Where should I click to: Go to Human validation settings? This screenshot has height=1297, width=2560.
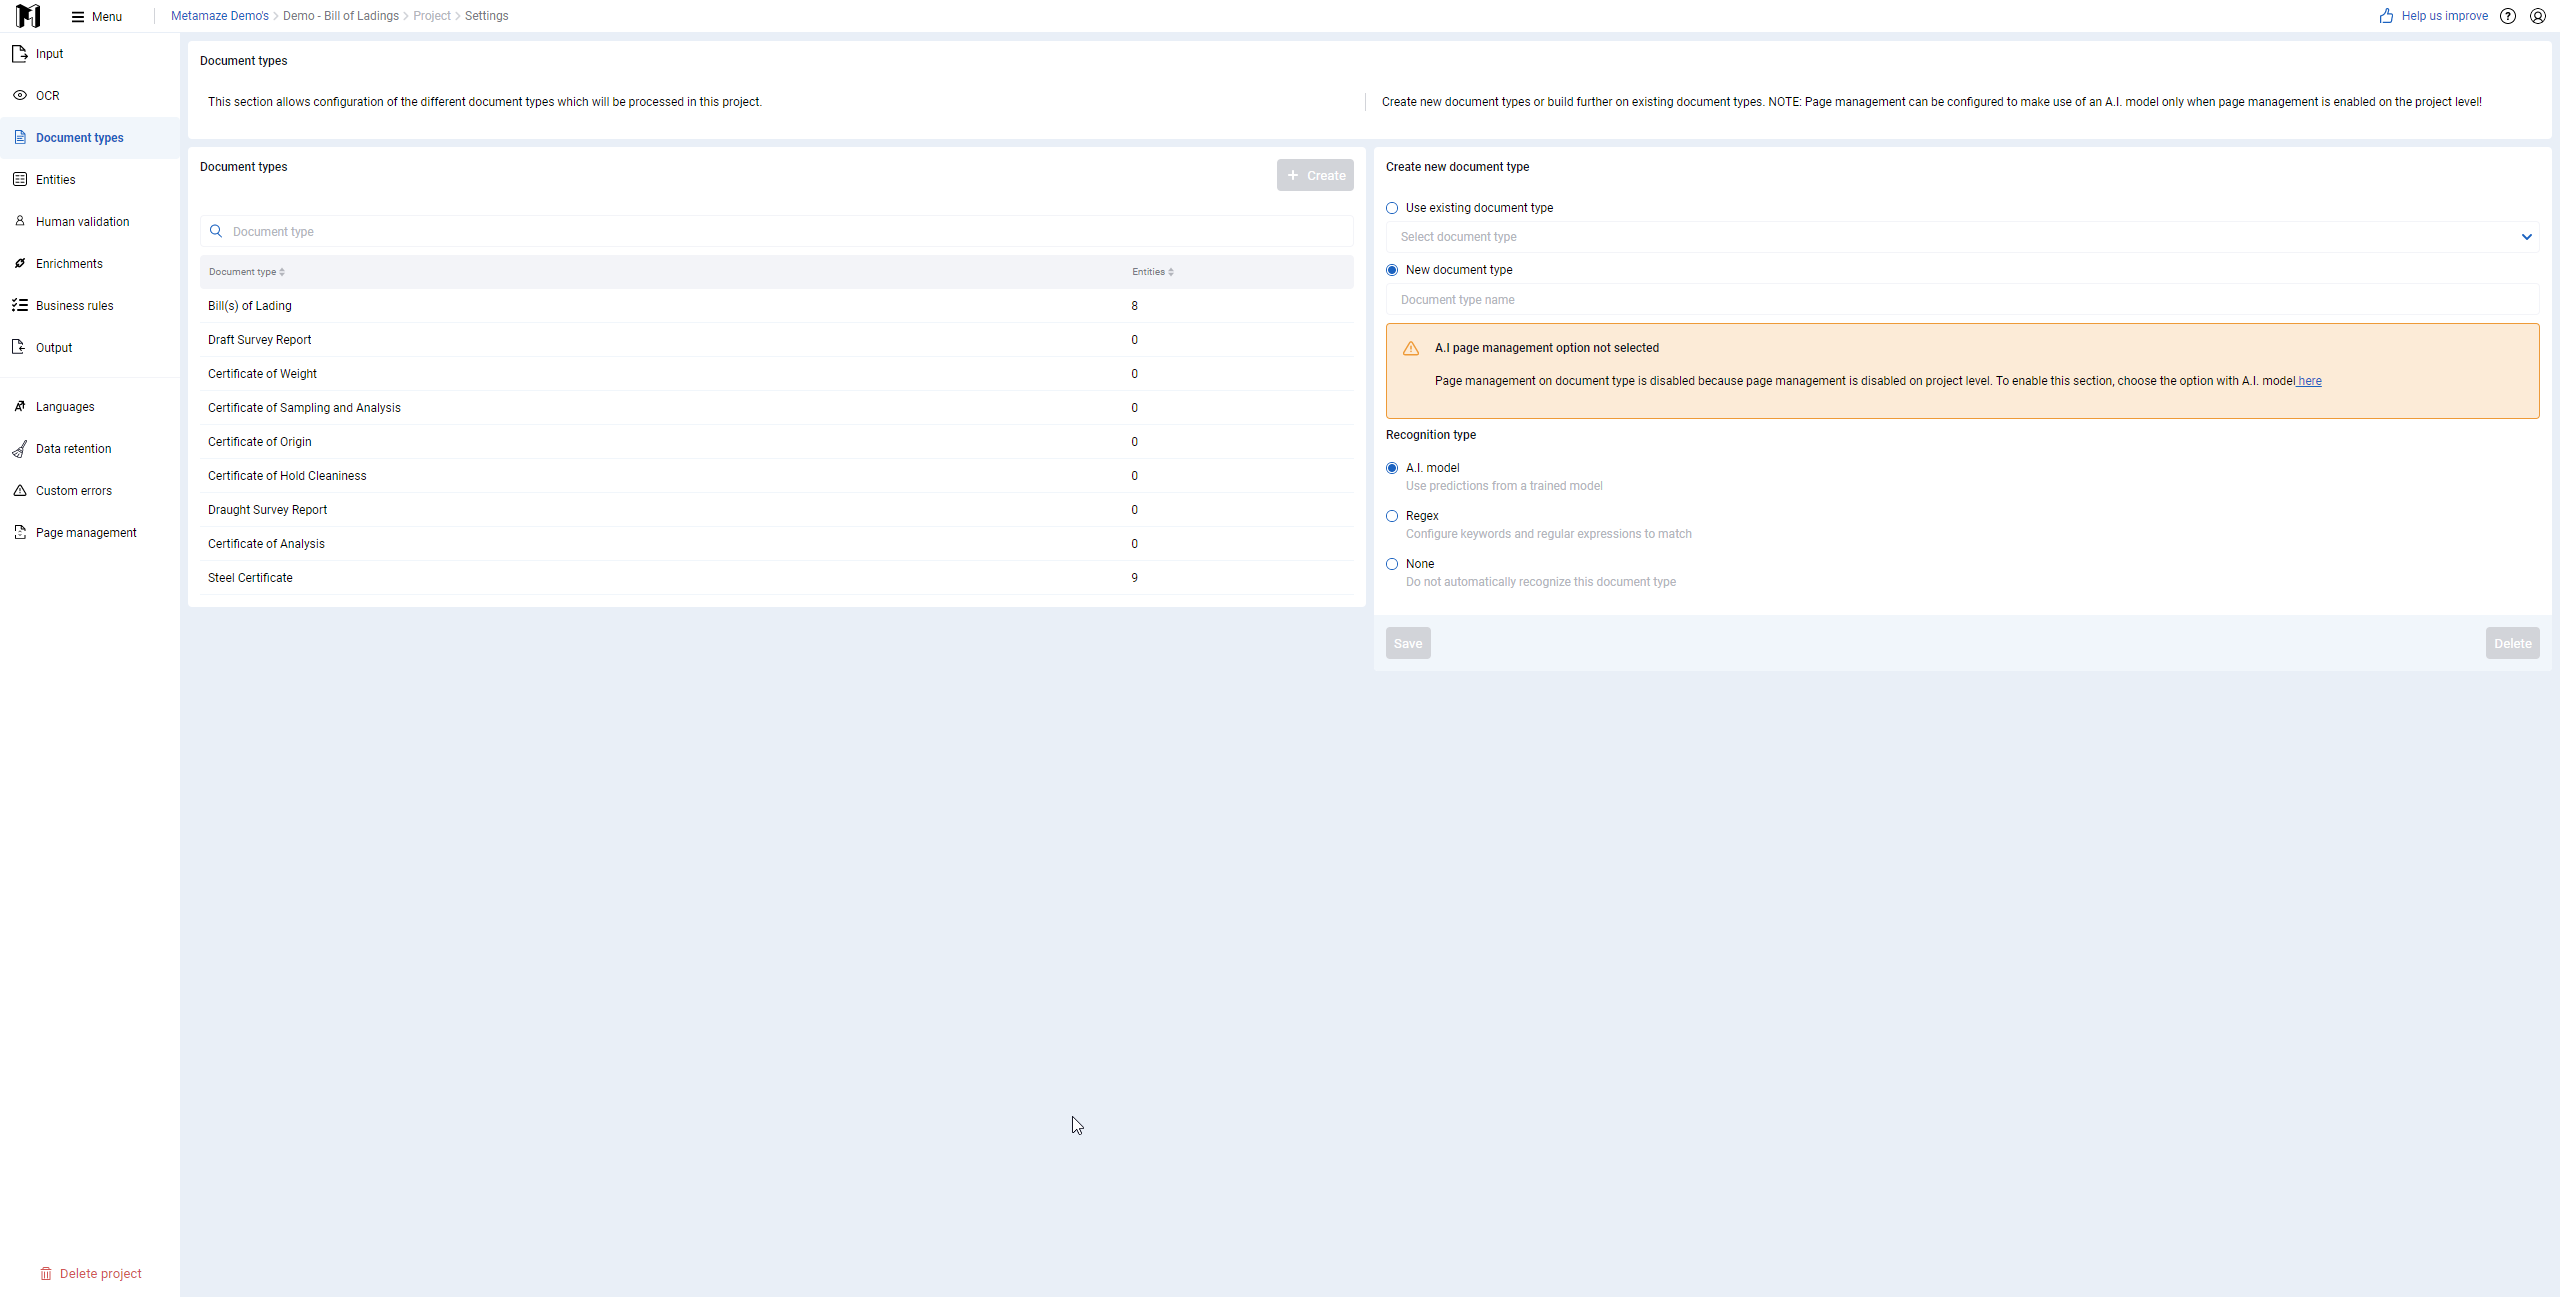(x=90, y=222)
